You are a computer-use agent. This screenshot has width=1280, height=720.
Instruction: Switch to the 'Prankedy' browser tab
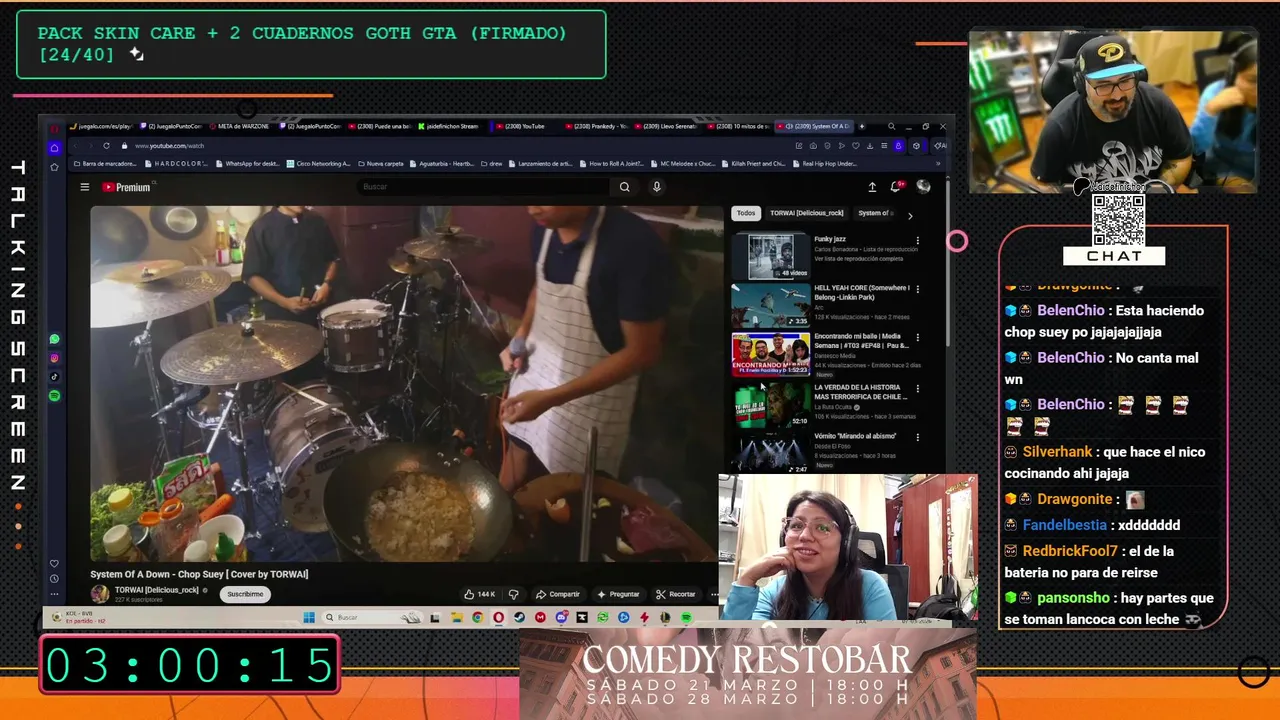(595, 126)
